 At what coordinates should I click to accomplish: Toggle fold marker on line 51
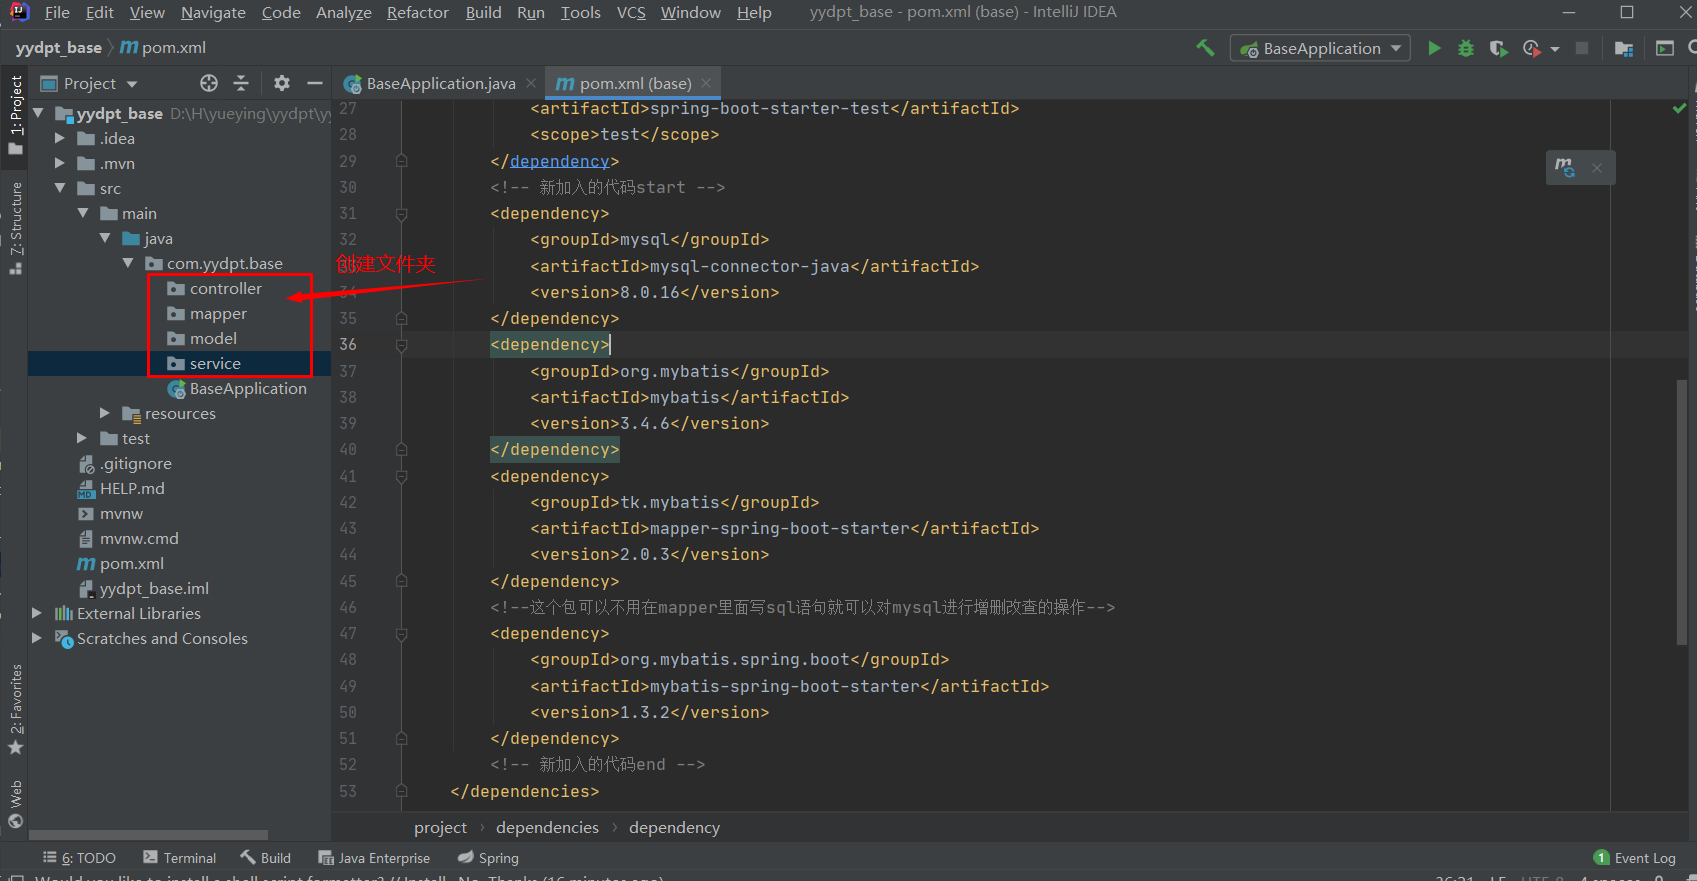(x=401, y=739)
